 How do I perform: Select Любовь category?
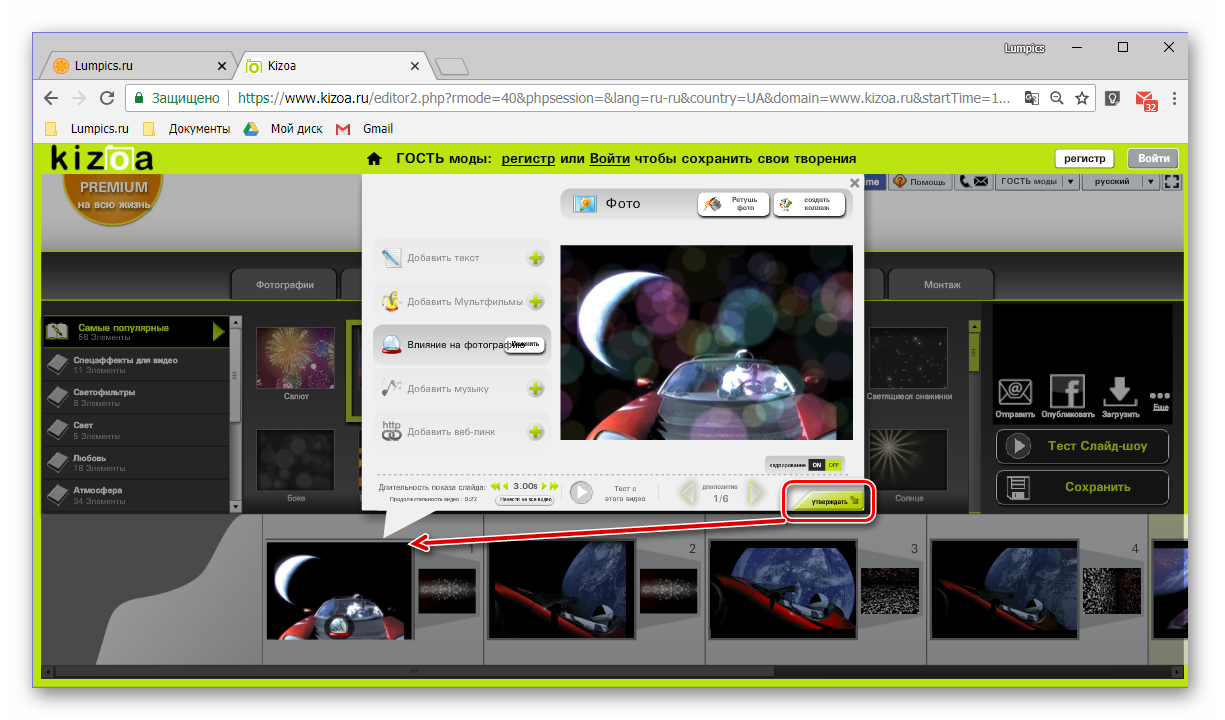click(136, 463)
